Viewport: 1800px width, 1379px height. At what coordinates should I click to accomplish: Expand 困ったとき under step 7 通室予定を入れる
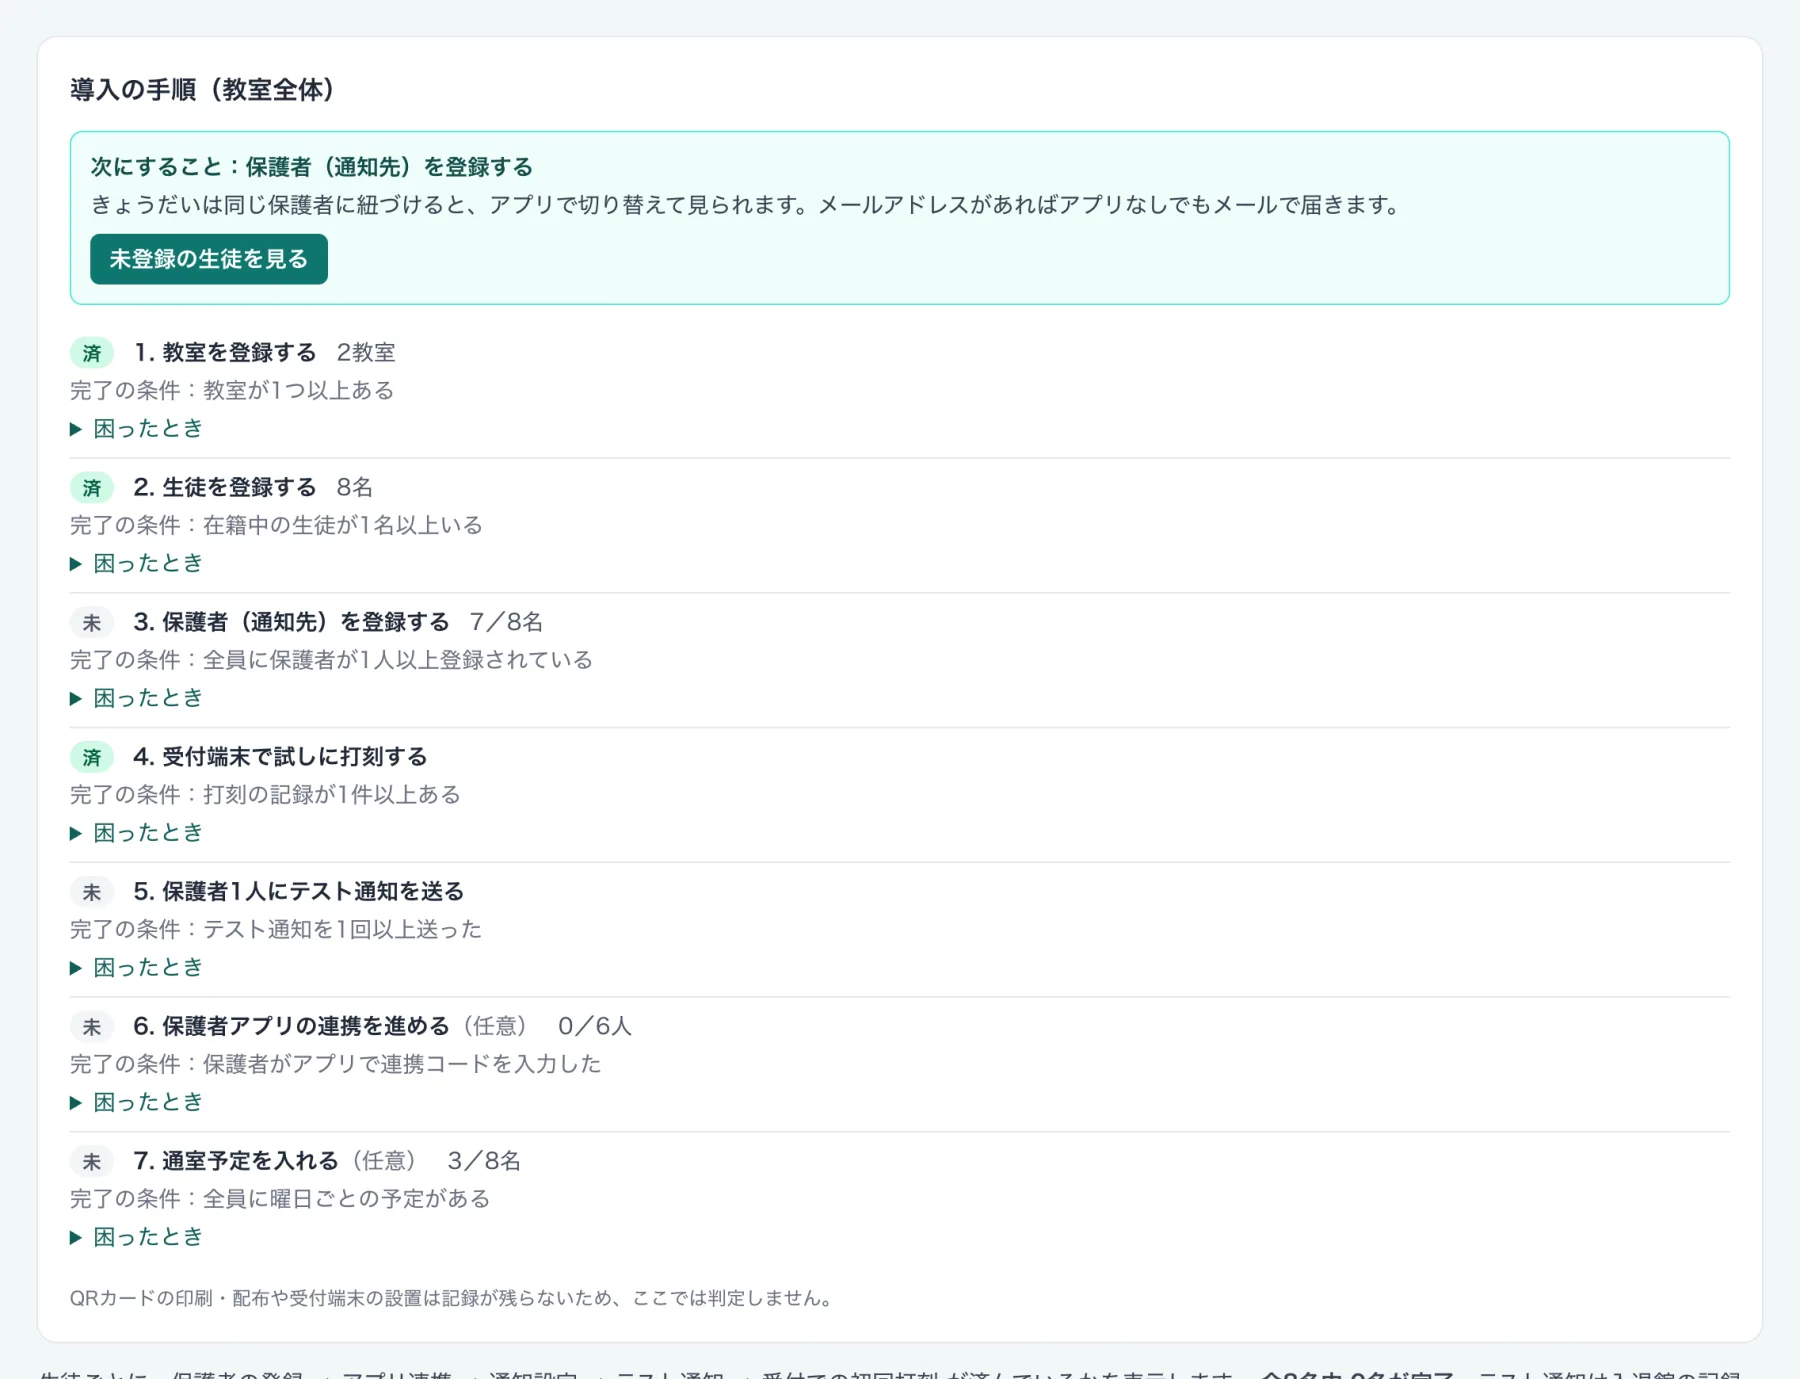pos(136,1237)
